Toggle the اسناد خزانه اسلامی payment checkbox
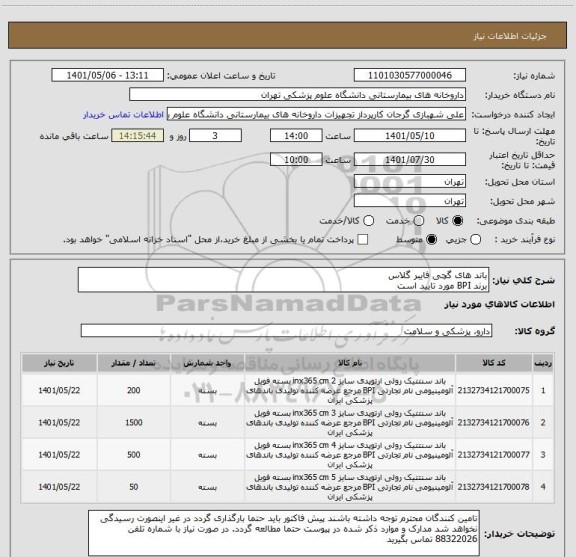 point(363,240)
